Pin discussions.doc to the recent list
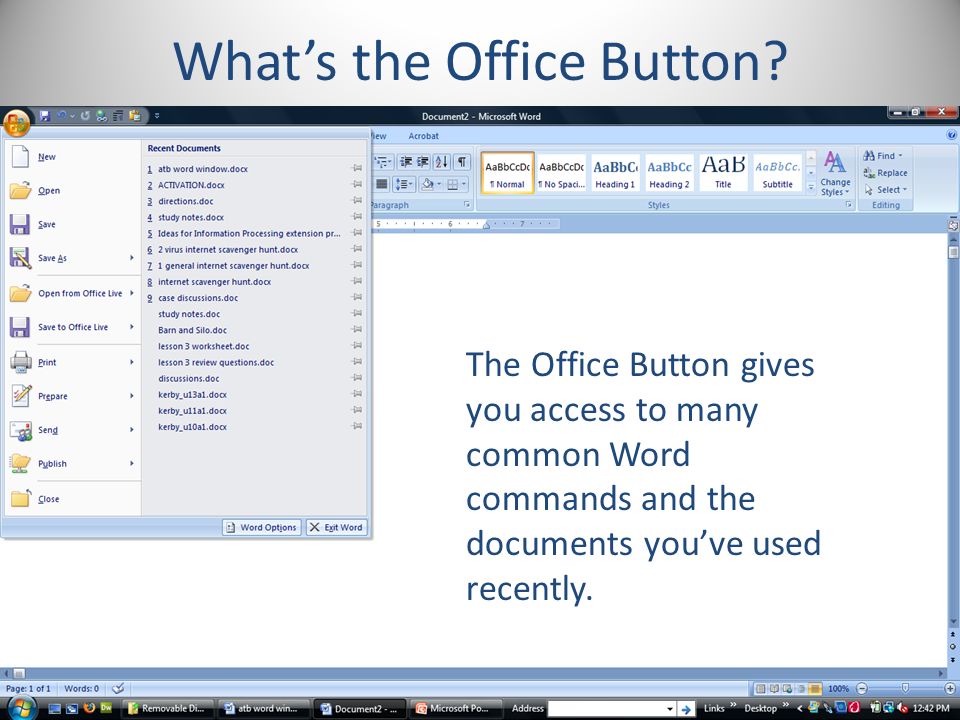The width and height of the screenshot is (960, 720). [x=356, y=377]
